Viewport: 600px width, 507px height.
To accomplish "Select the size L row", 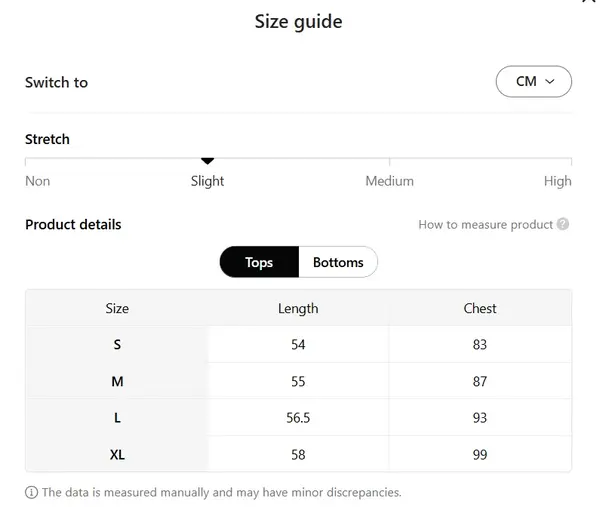I will pos(117,418).
